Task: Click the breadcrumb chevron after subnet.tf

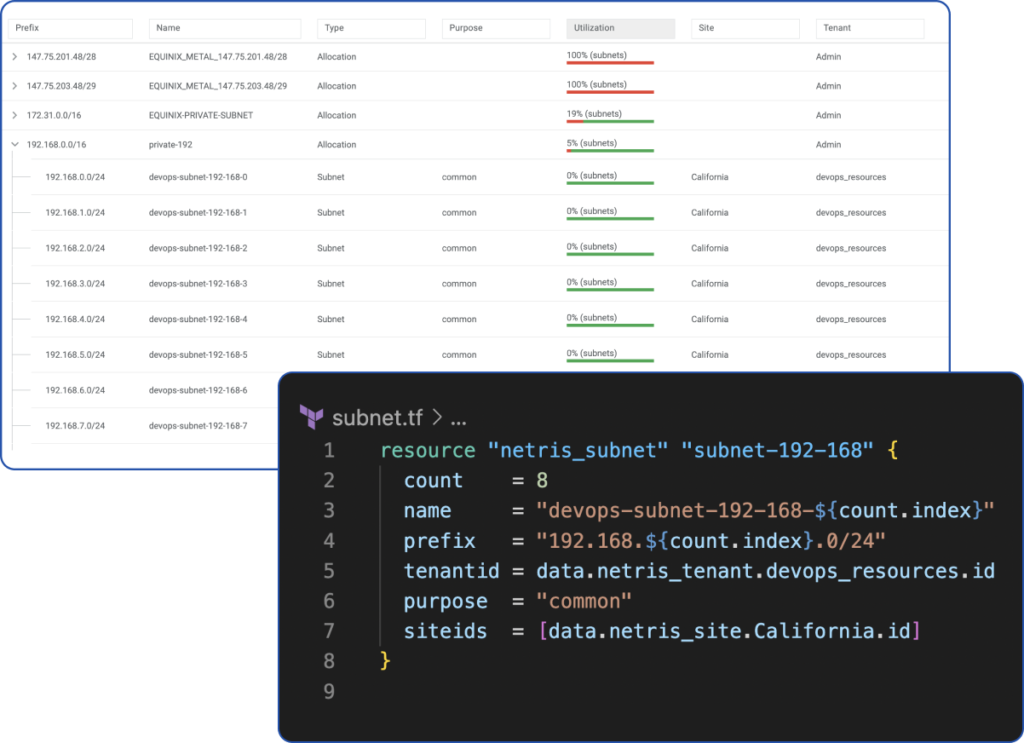Action: pos(437,417)
